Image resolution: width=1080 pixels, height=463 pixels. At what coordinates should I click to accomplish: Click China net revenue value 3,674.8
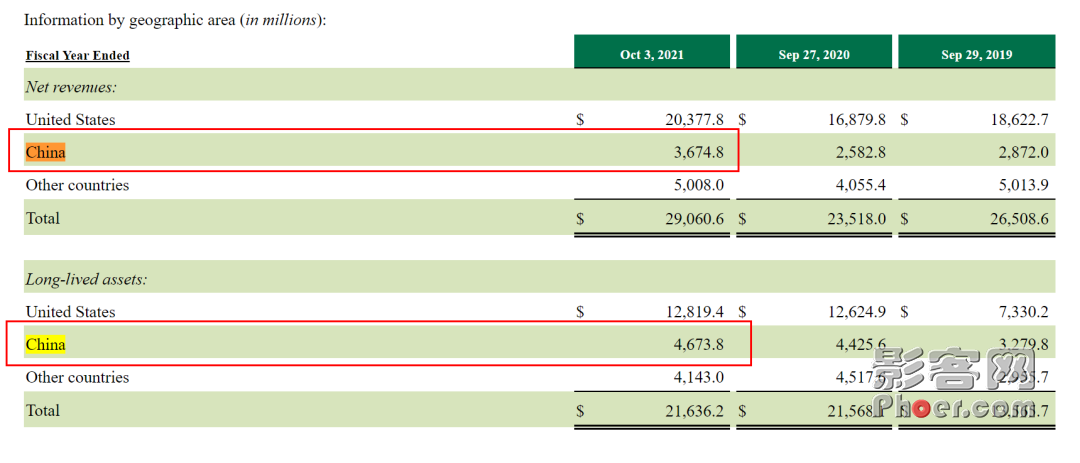698,152
